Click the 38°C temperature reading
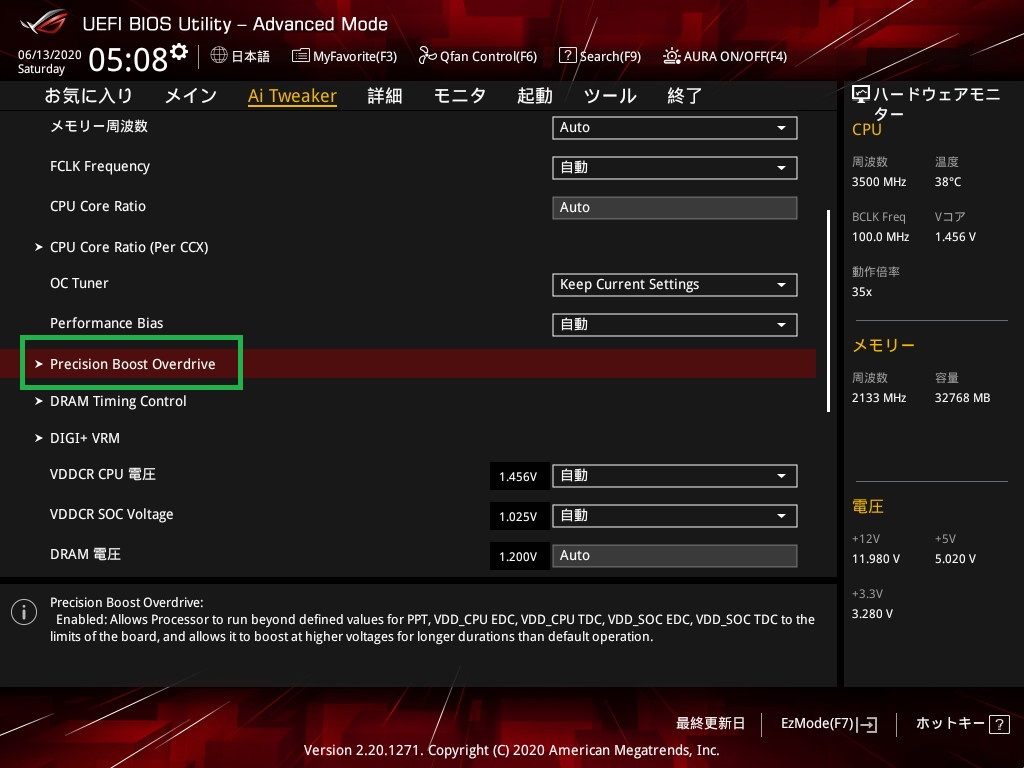This screenshot has height=768, width=1024. coord(948,182)
